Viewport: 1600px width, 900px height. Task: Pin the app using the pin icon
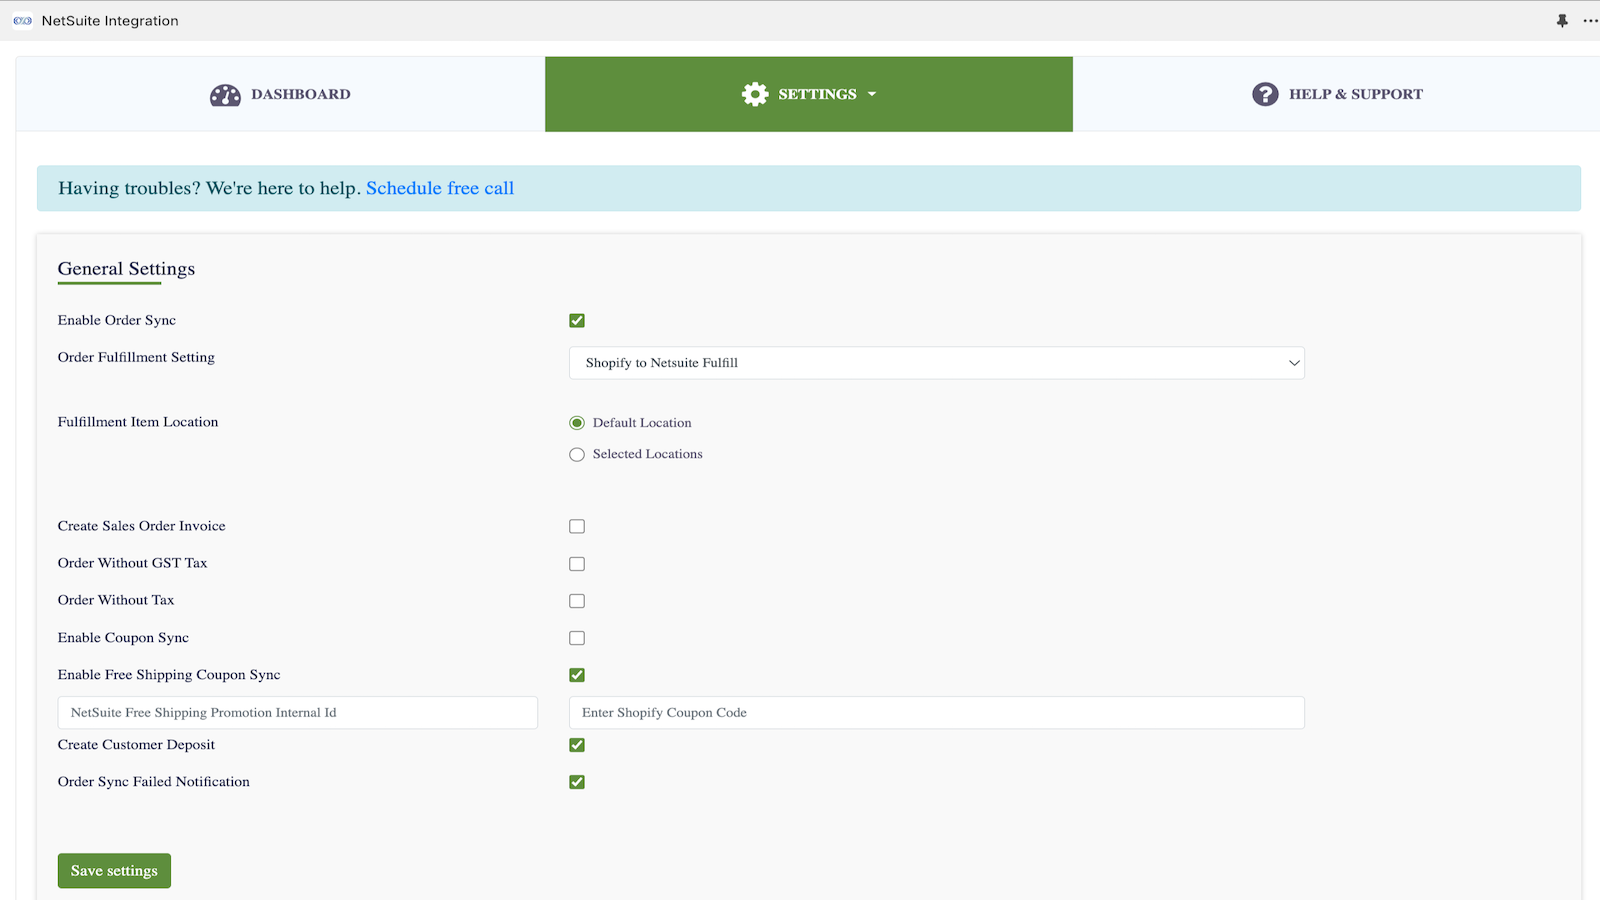[x=1562, y=21]
